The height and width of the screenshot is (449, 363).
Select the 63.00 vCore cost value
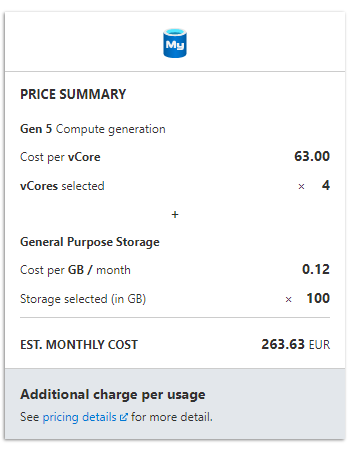[312, 156]
